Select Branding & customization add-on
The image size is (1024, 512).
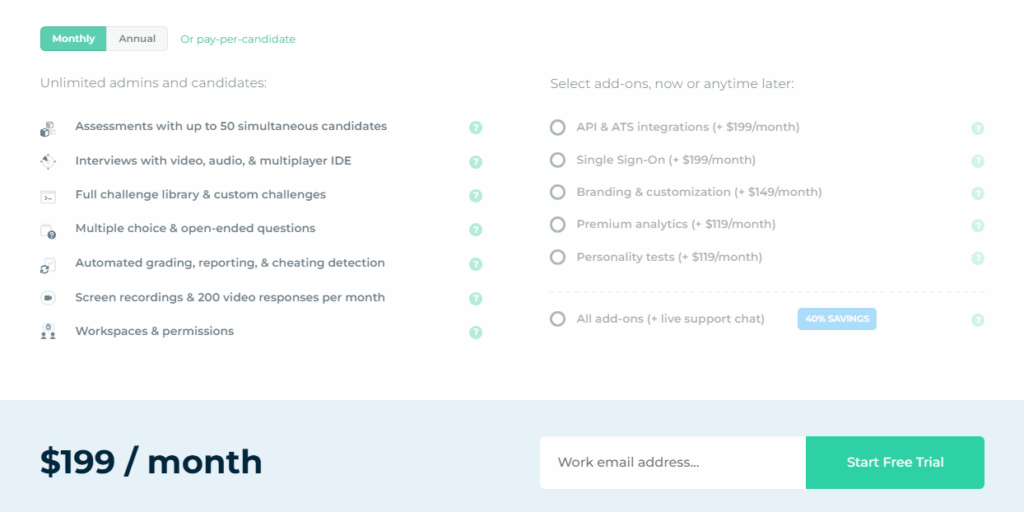click(x=558, y=192)
